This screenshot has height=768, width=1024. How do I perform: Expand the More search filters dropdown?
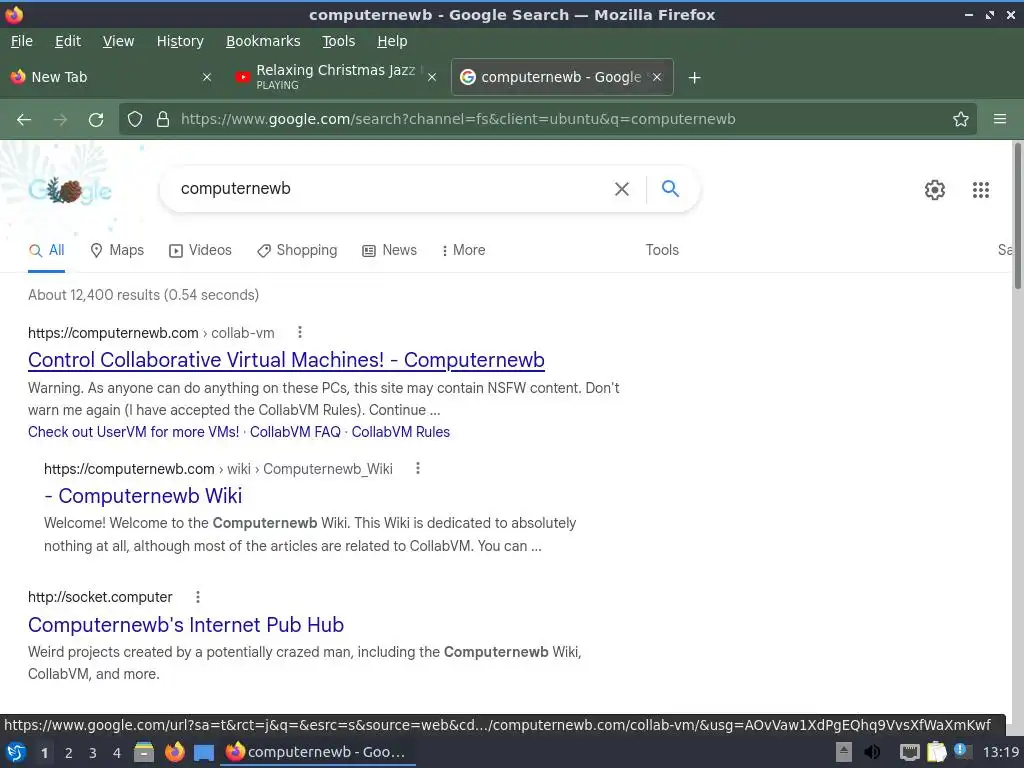pos(463,250)
